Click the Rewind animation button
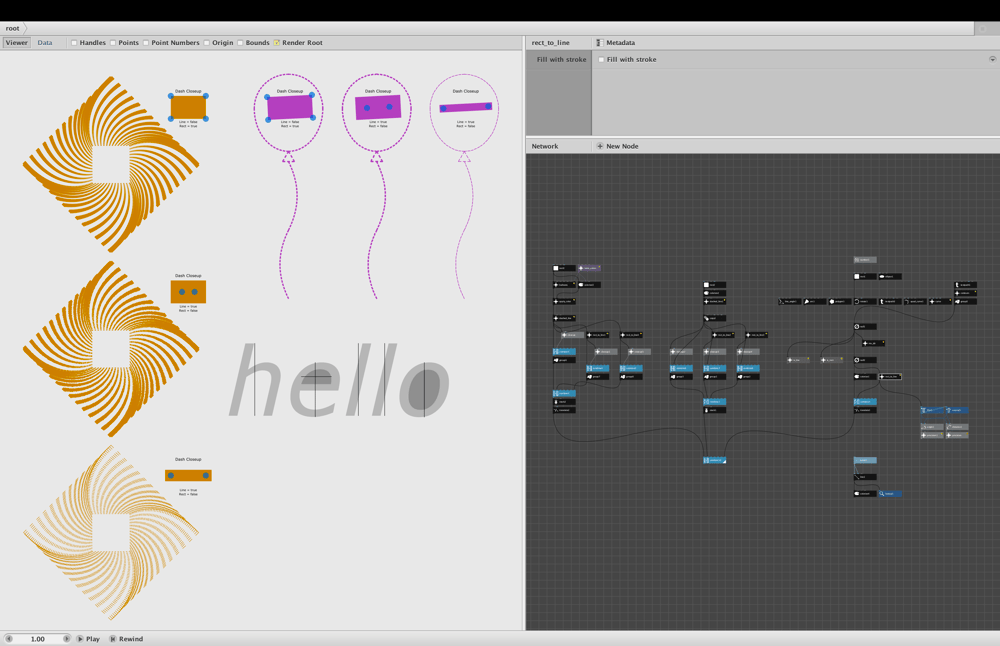 click(126, 638)
